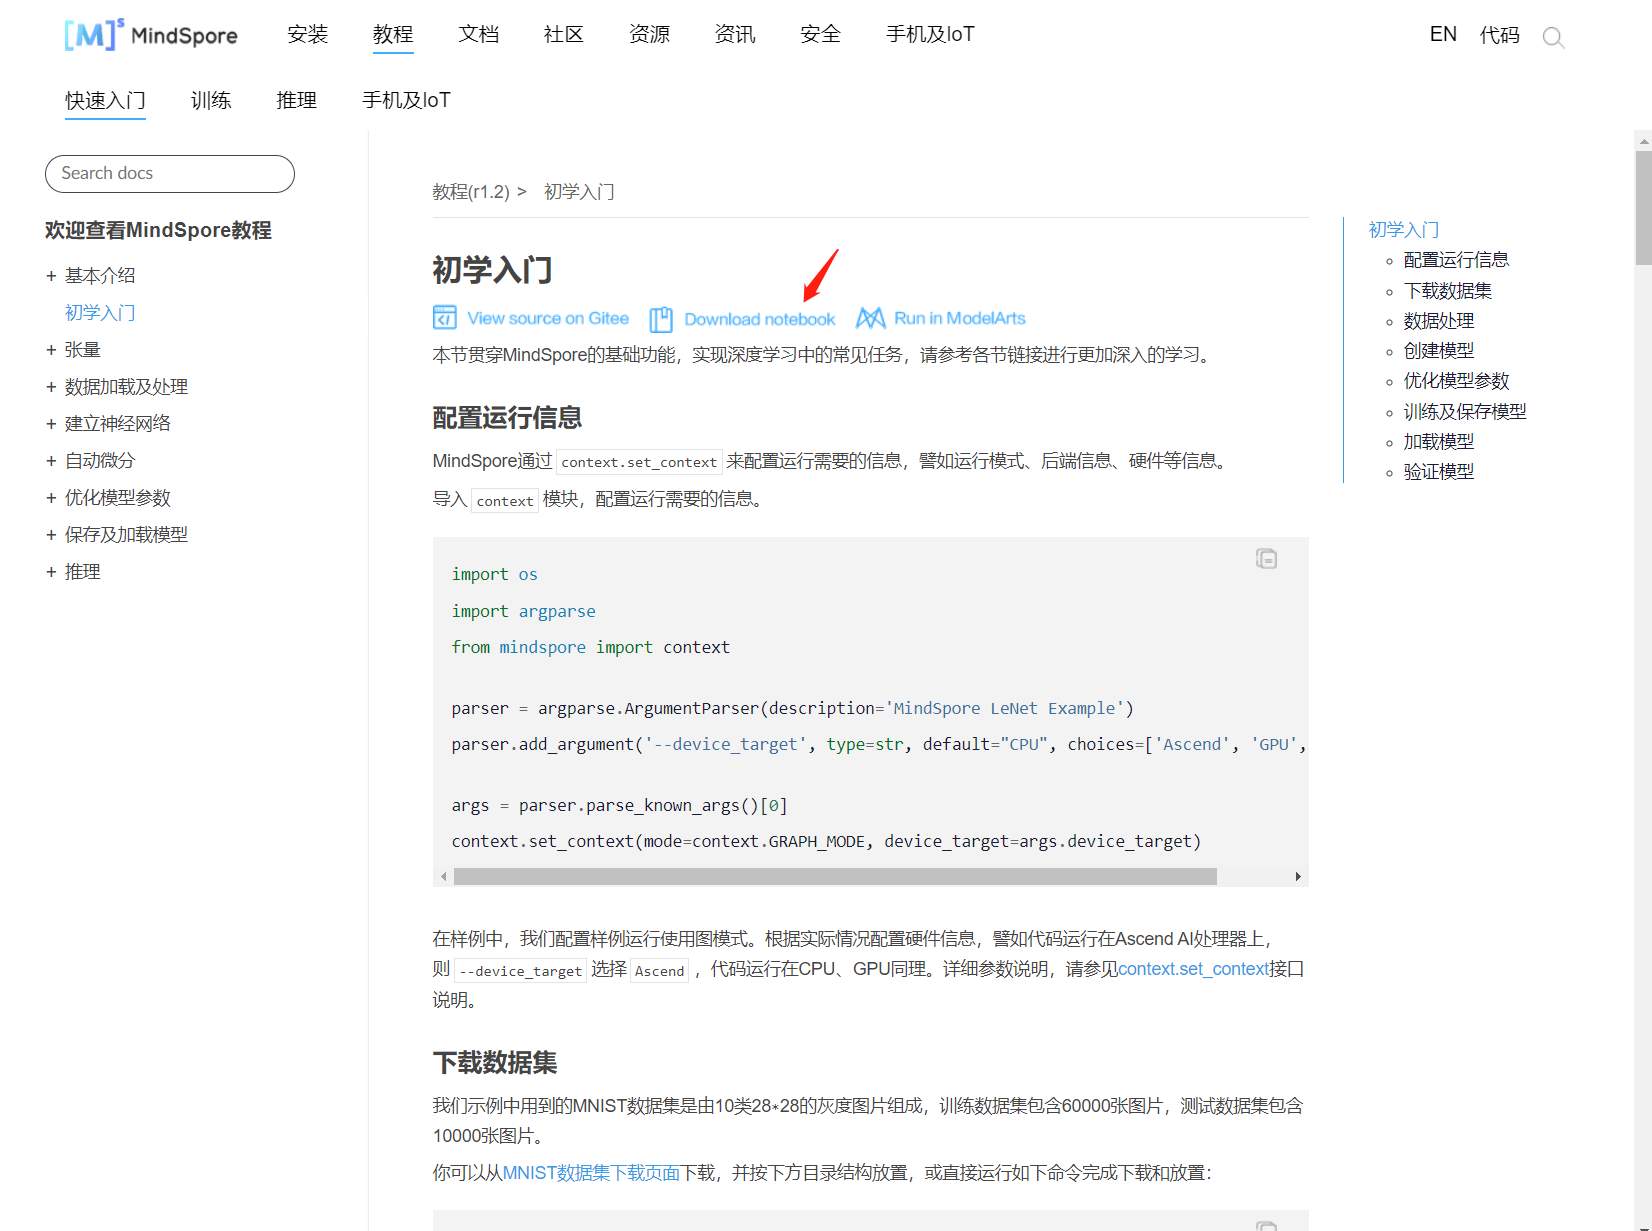Jump to 配置运行信息 in right outline

tap(1456, 260)
